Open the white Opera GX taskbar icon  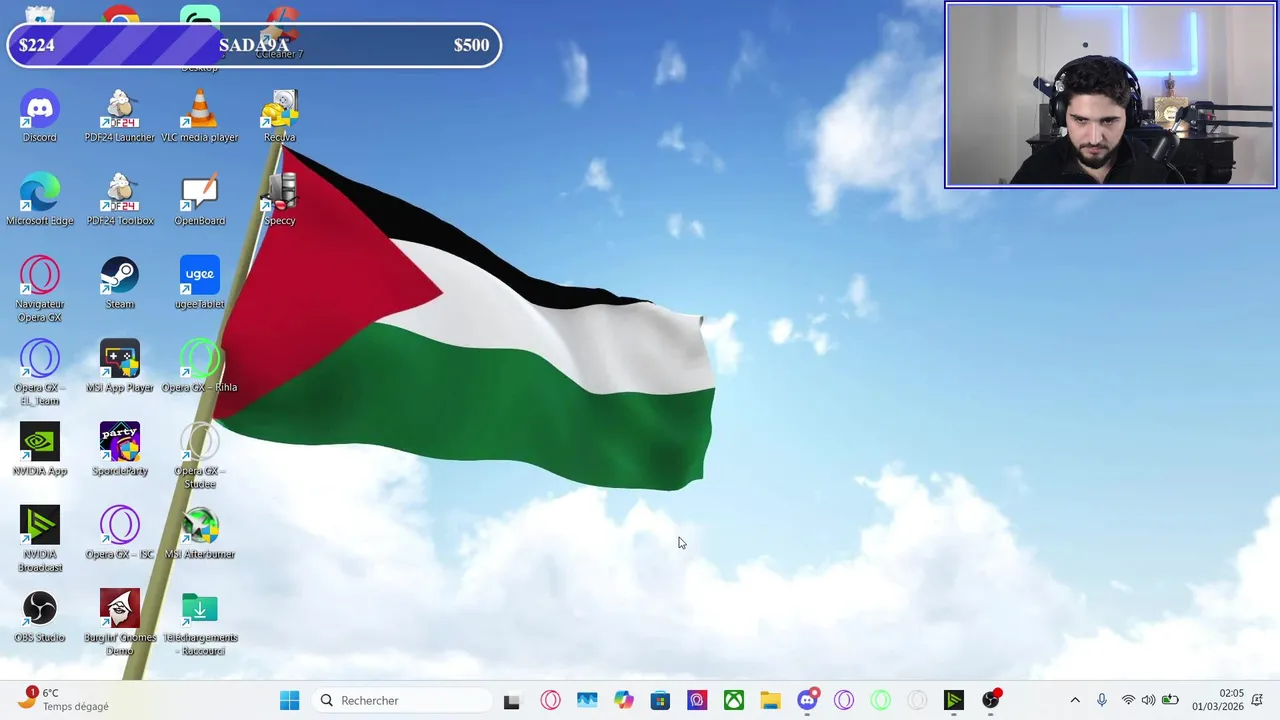[917, 700]
